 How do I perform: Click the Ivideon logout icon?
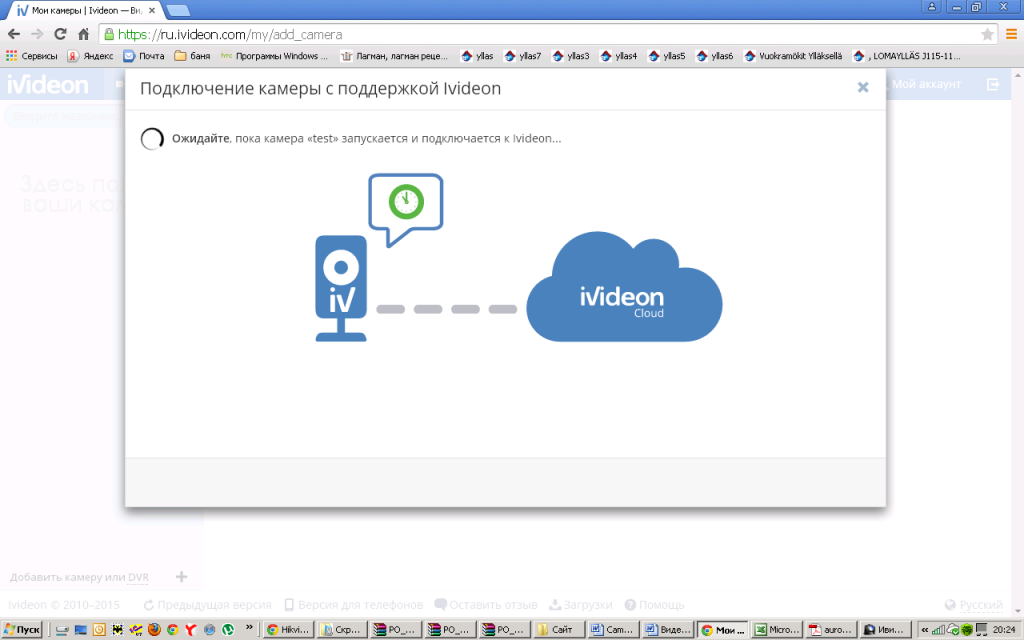click(992, 85)
